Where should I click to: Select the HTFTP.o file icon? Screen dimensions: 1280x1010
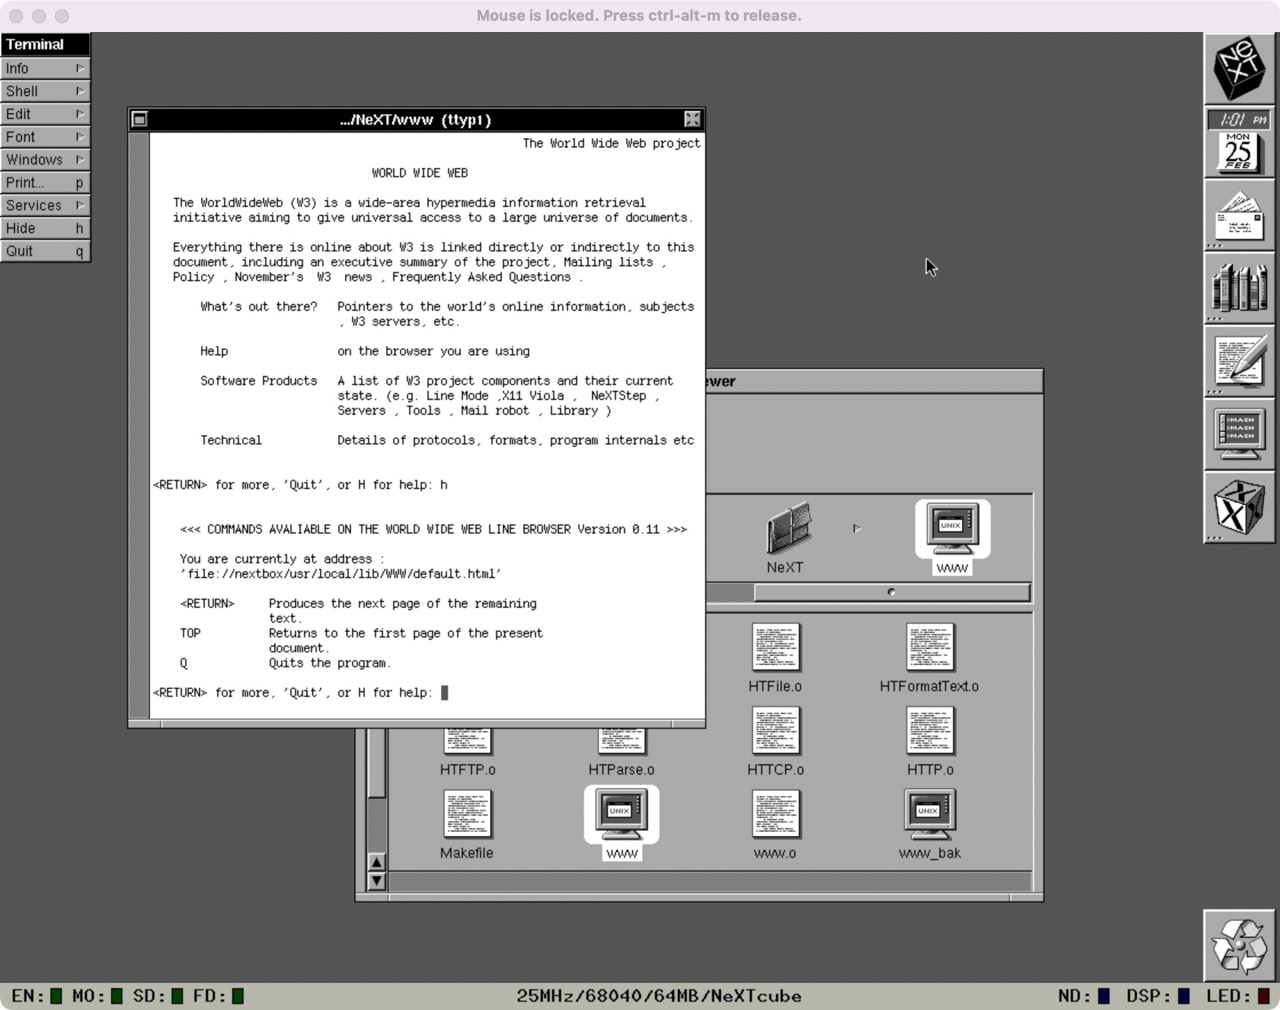(x=467, y=741)
